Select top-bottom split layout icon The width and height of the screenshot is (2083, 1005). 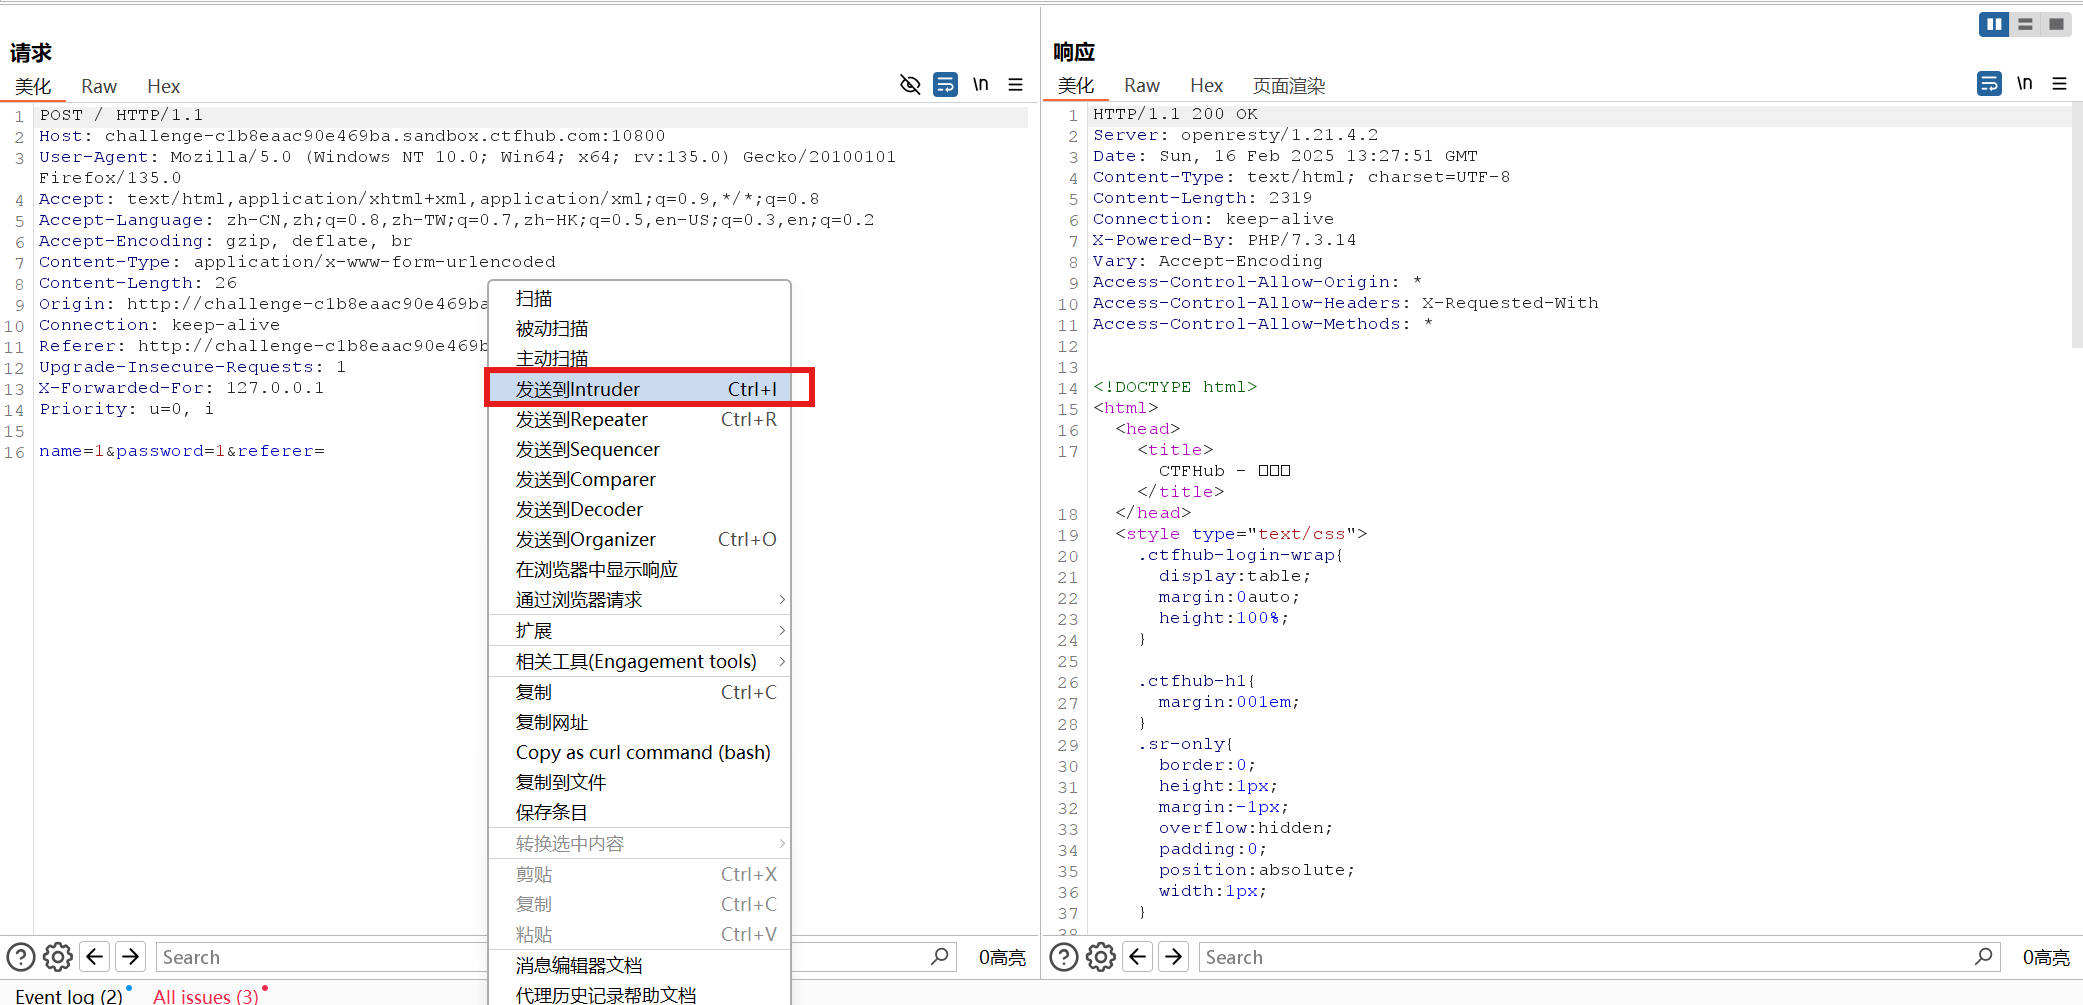2025,24
